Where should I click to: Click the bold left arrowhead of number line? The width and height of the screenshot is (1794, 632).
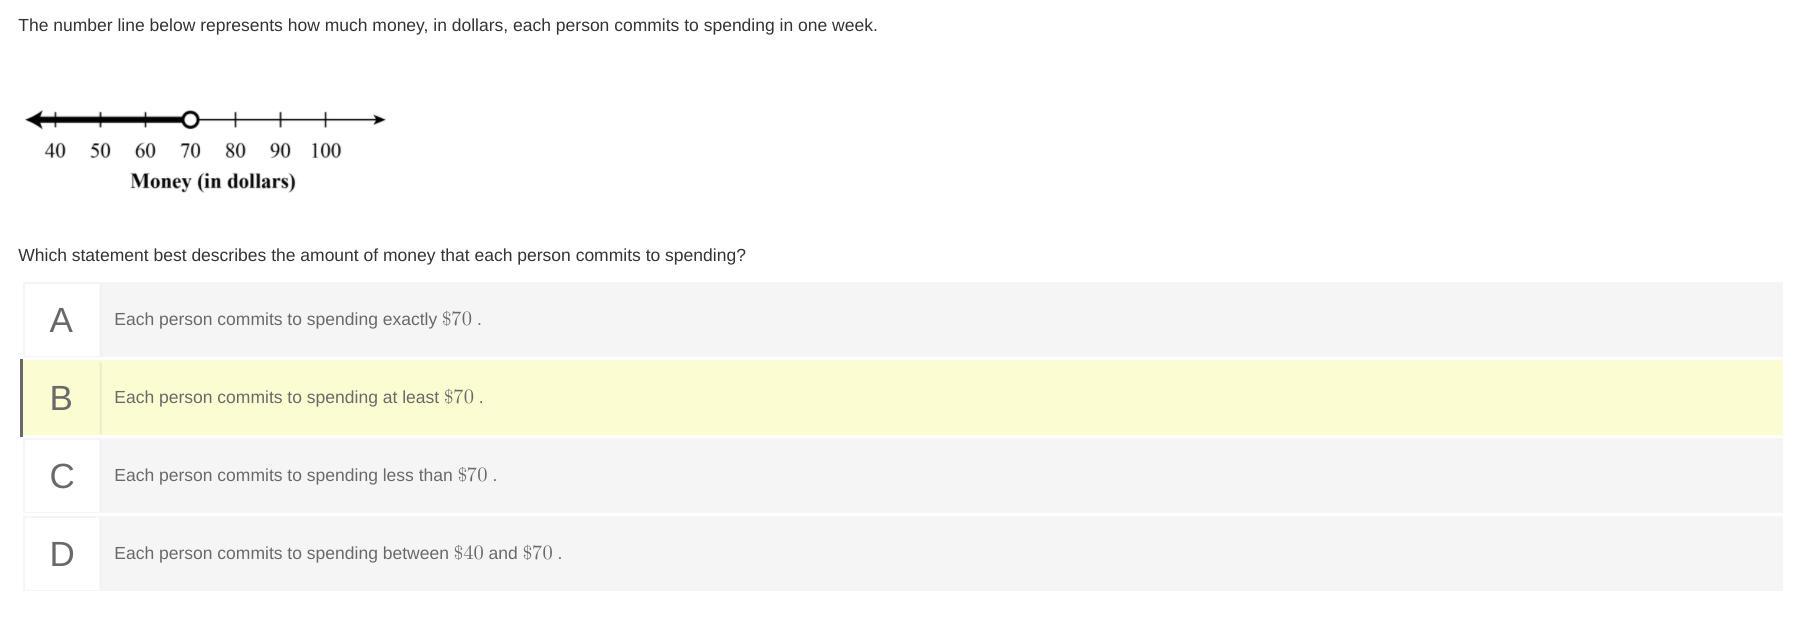pyautogui.click(x=36, y=120)
